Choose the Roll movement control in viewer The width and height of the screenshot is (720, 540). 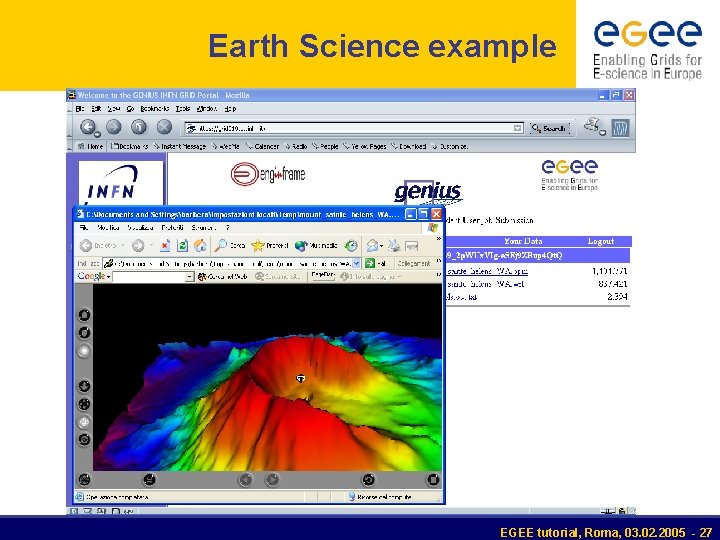[x=84, y=439]
